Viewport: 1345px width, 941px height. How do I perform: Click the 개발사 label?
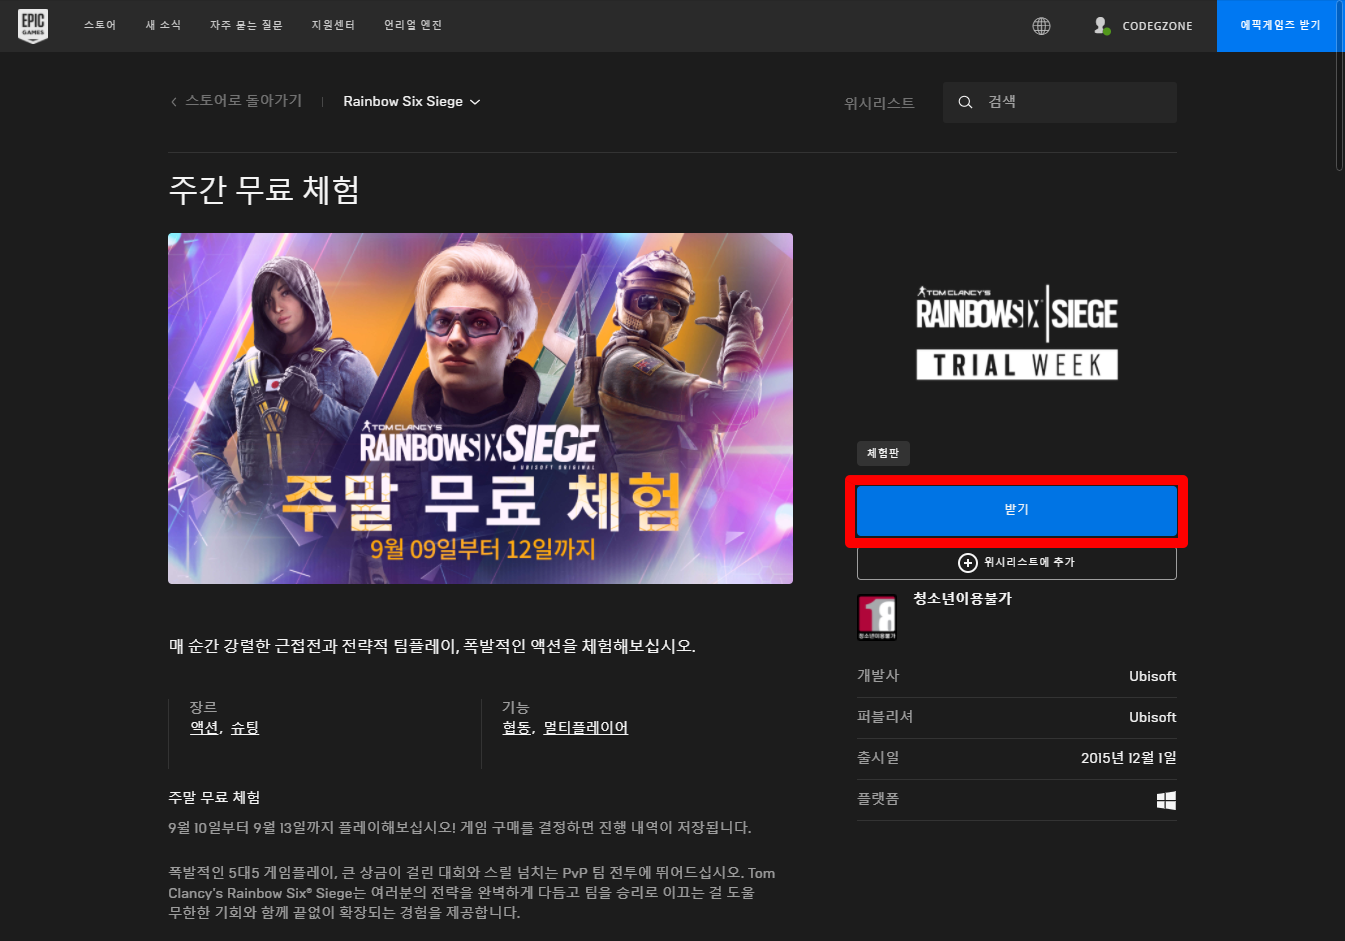point(878,676)
